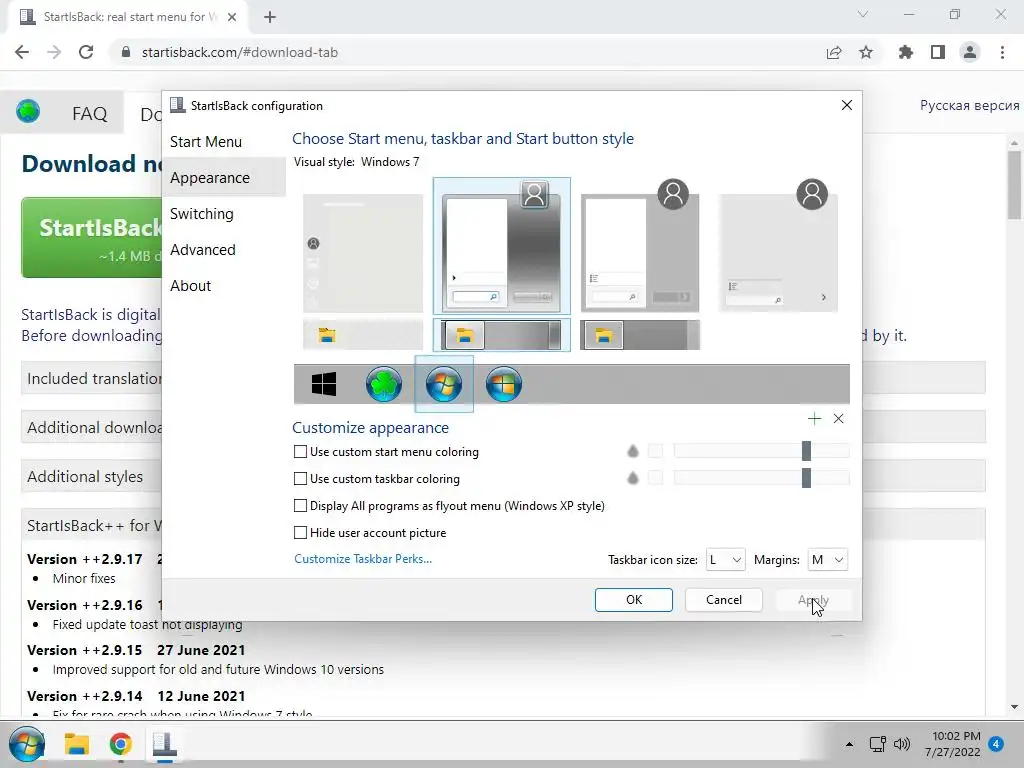Viewport: 1024px width, 768px height.
Task: Open Chrome three-dot menu
Action: click(1002, 52)
